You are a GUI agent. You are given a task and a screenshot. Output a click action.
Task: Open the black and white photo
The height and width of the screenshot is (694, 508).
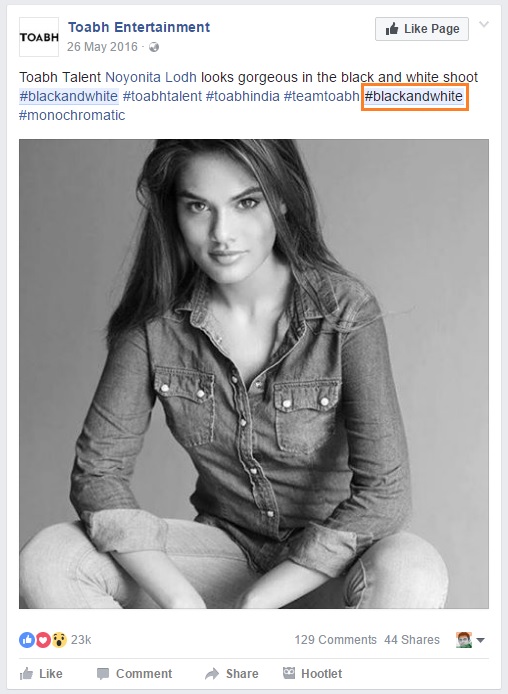(254, 374)
